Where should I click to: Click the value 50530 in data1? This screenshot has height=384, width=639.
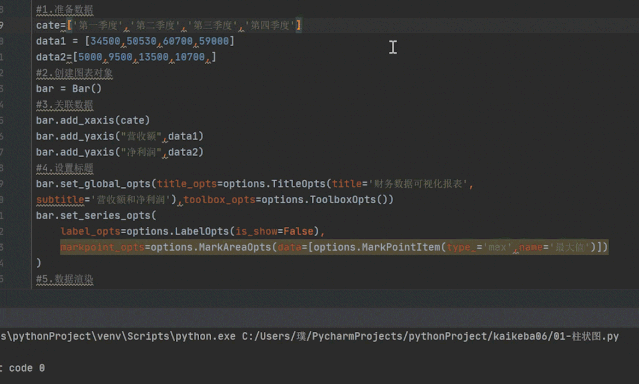click(x=141, y=41)
